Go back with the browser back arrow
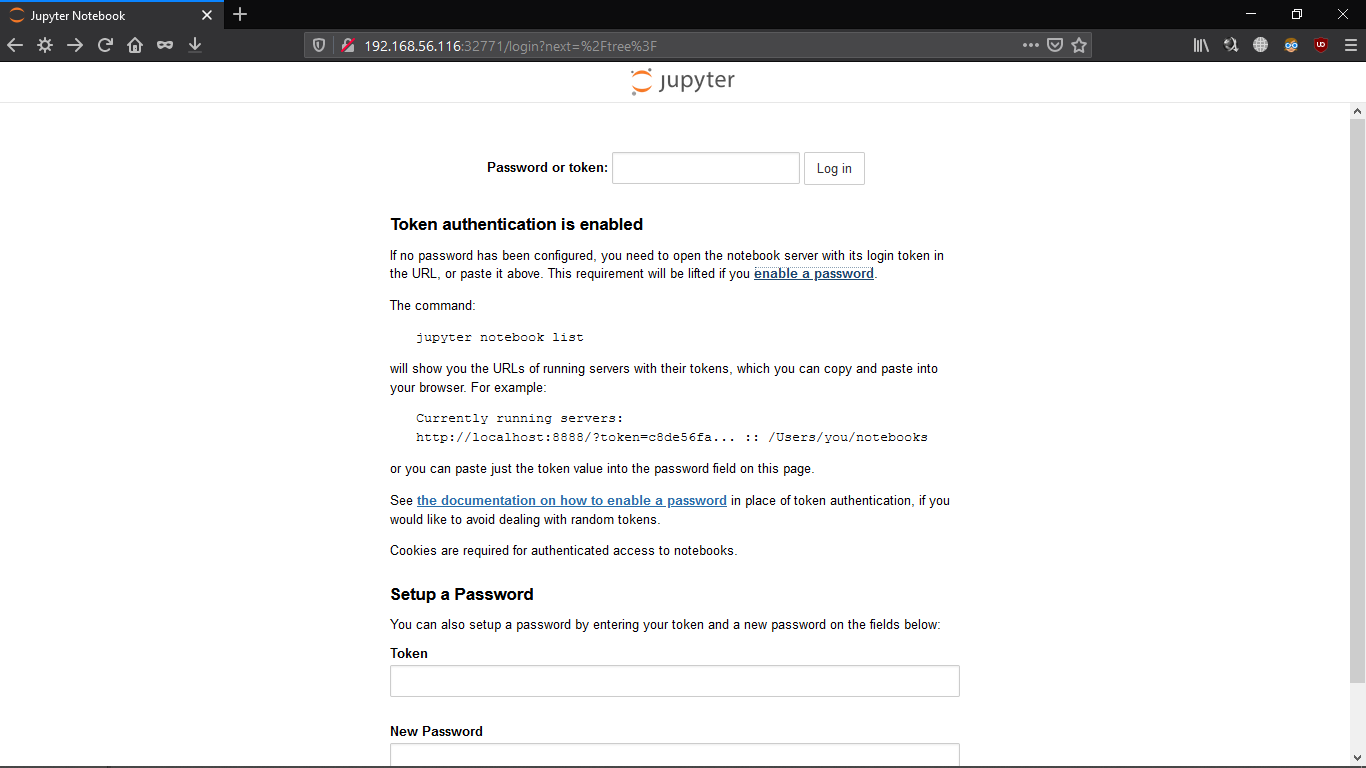1366x768 pixels. 15,45
